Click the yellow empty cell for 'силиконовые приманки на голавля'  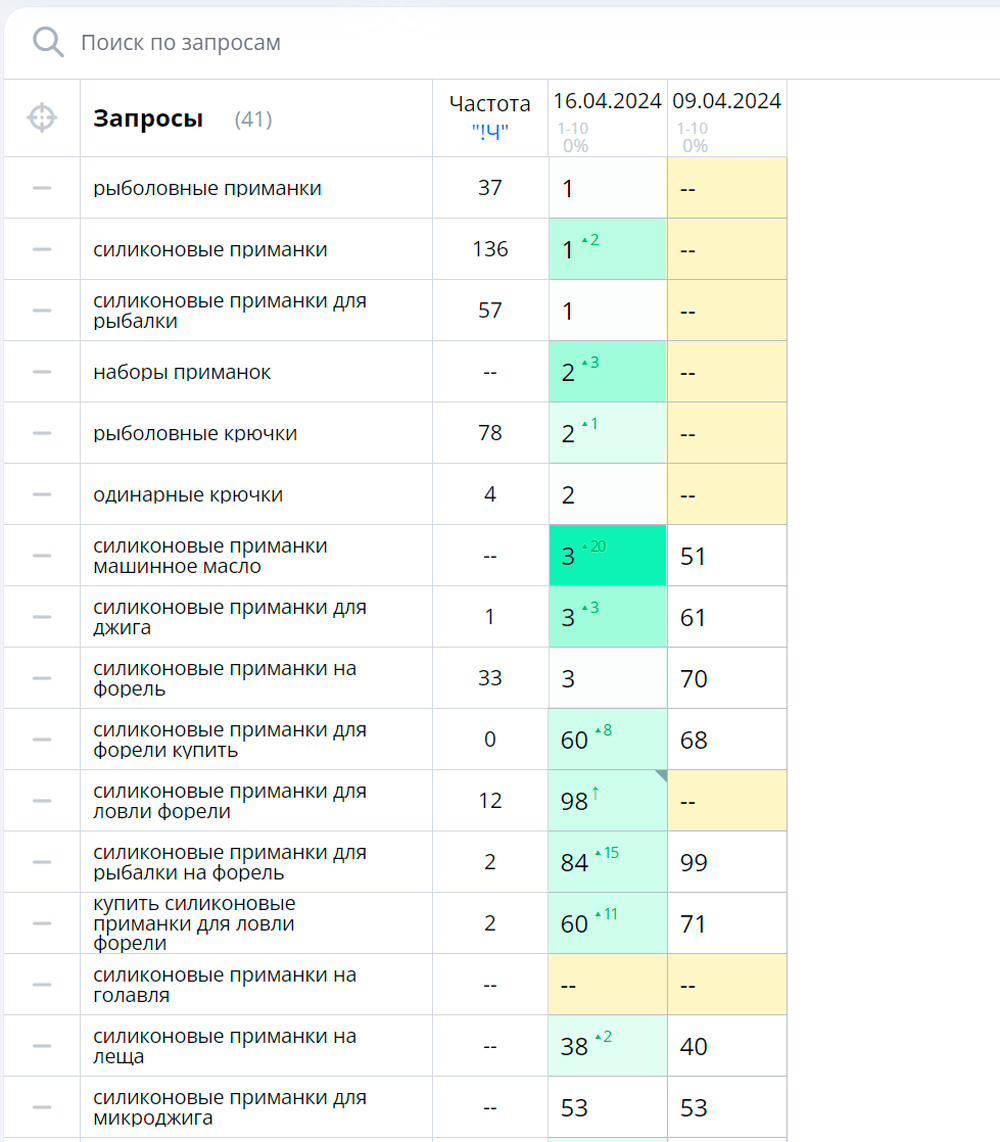pyautogui.click(x=607, y=985)
